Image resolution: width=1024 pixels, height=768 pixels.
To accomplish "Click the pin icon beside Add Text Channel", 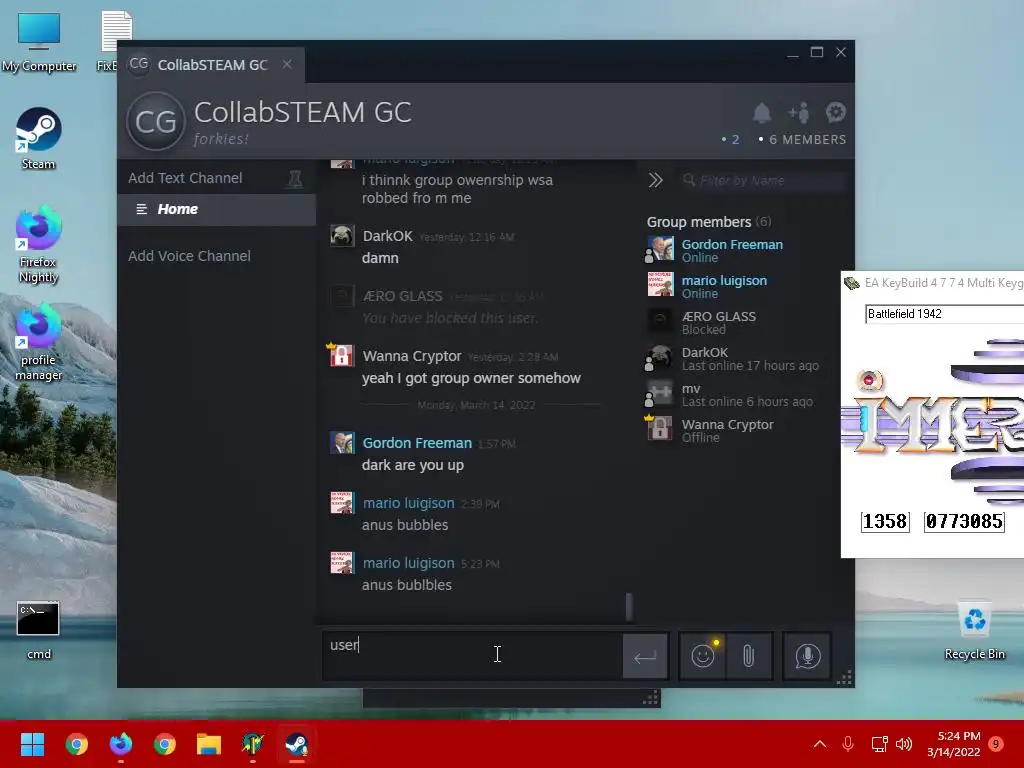I will (295, 178).
